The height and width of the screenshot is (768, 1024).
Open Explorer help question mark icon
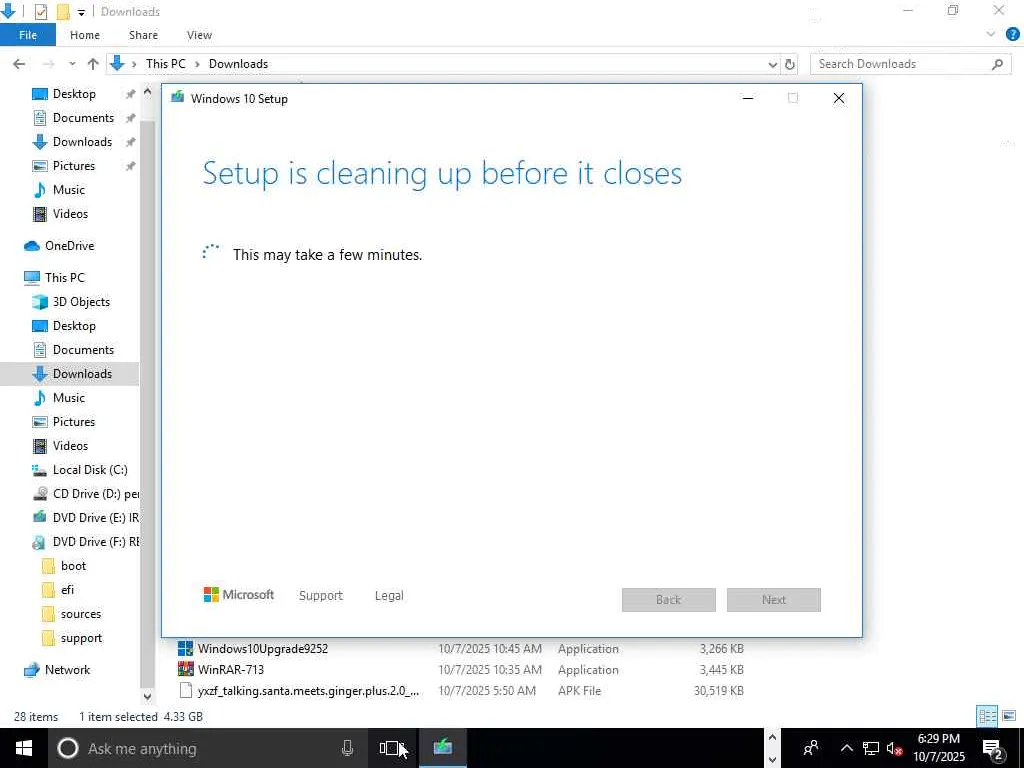coord(1013,35)
